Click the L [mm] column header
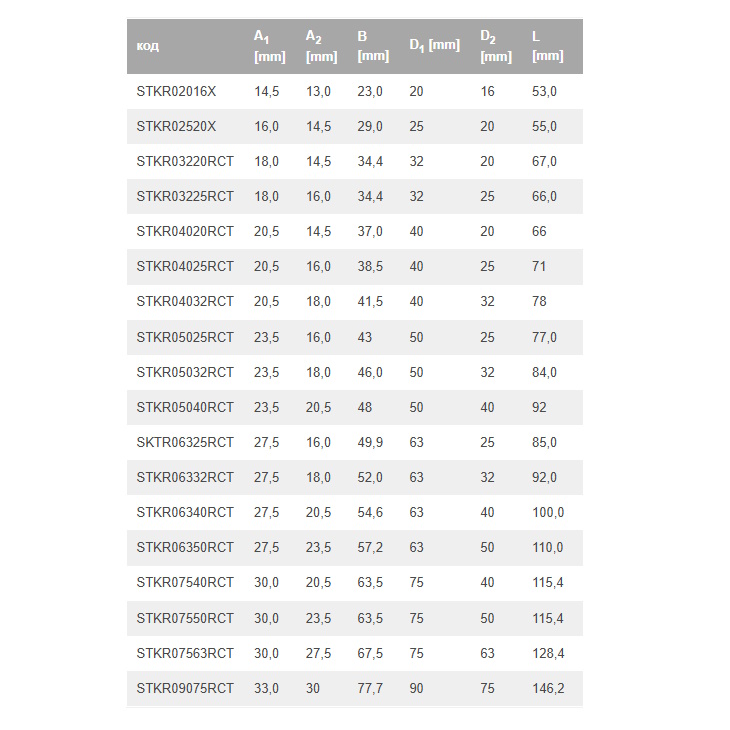 click(548, 46)
